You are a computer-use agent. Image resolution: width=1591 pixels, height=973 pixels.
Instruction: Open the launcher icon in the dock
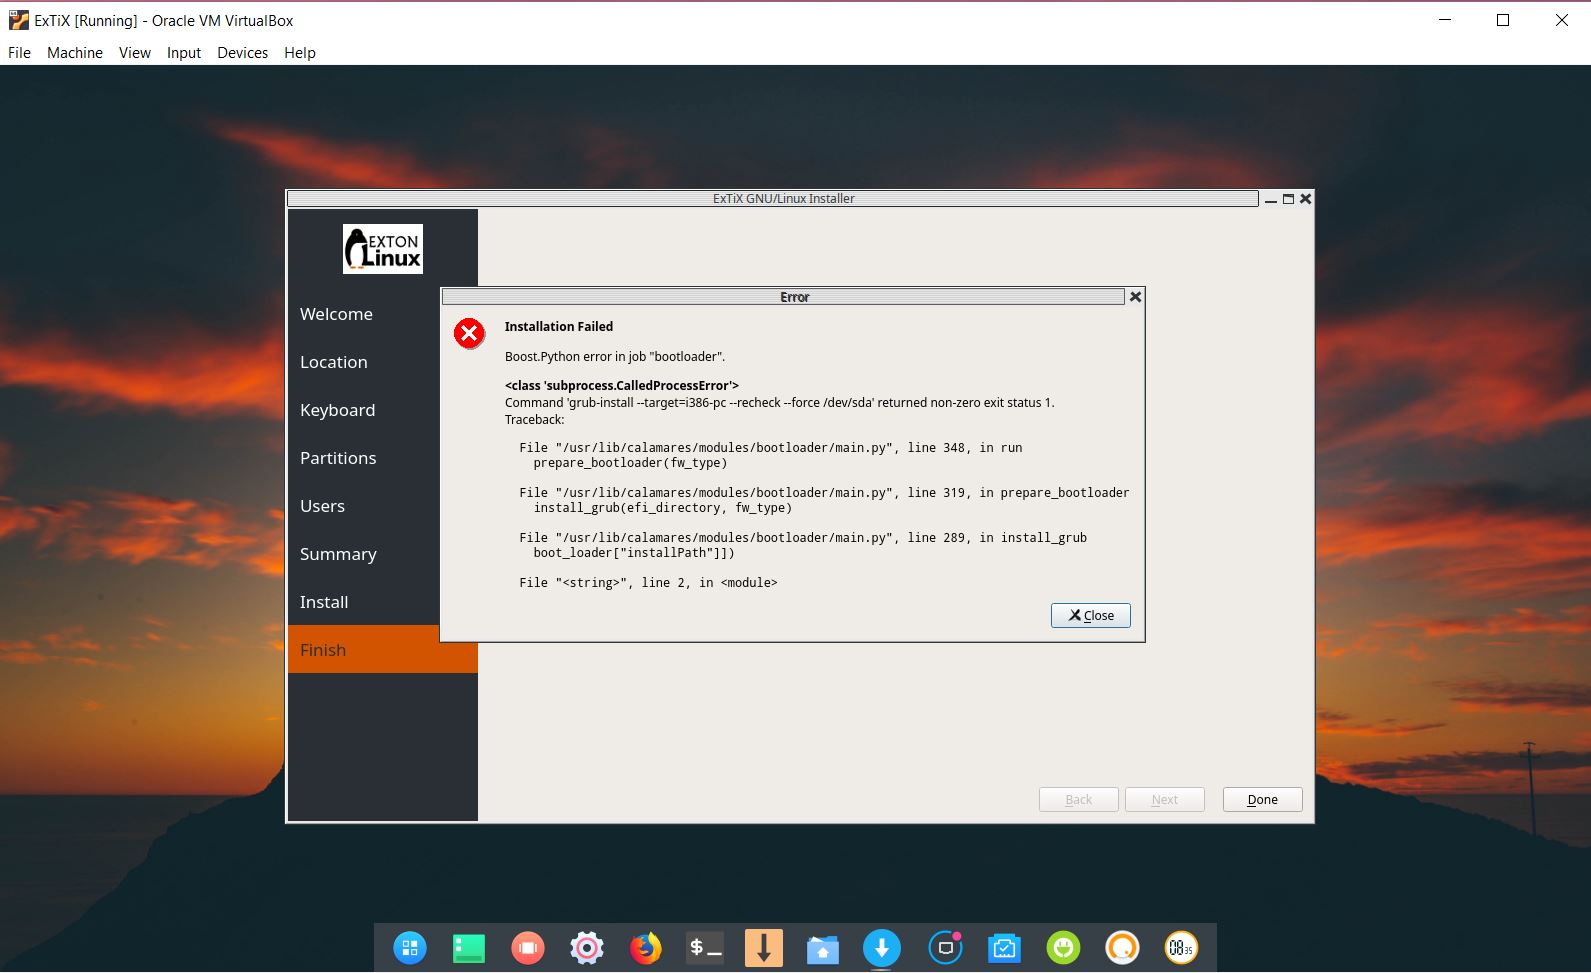(410, 947)
